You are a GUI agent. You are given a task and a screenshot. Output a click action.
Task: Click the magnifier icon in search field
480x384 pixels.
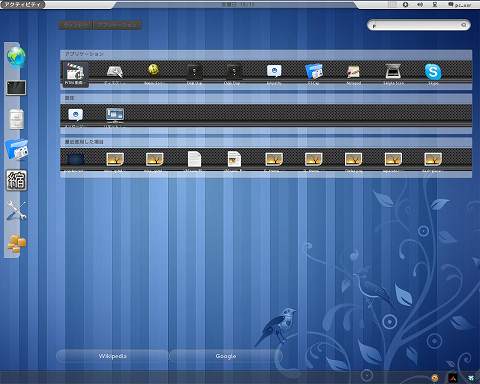click(x=464, y=25)
